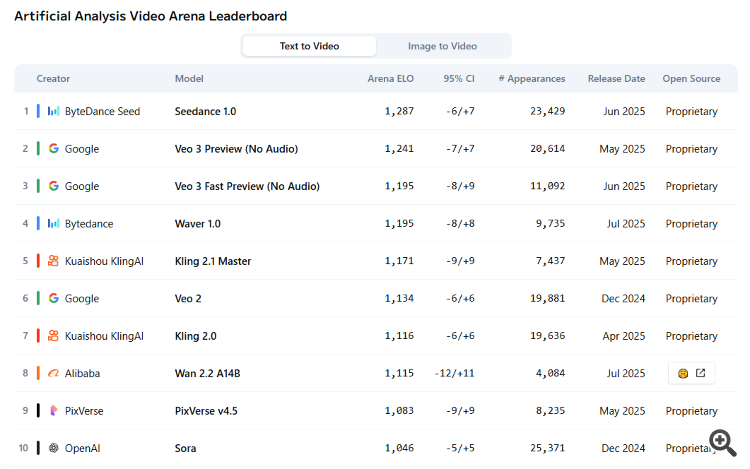The height and width of the screenshot is (469, 750).
Task: Click the OpenAI logo icon
Action: pyautogui.click(x=54, y=448)
